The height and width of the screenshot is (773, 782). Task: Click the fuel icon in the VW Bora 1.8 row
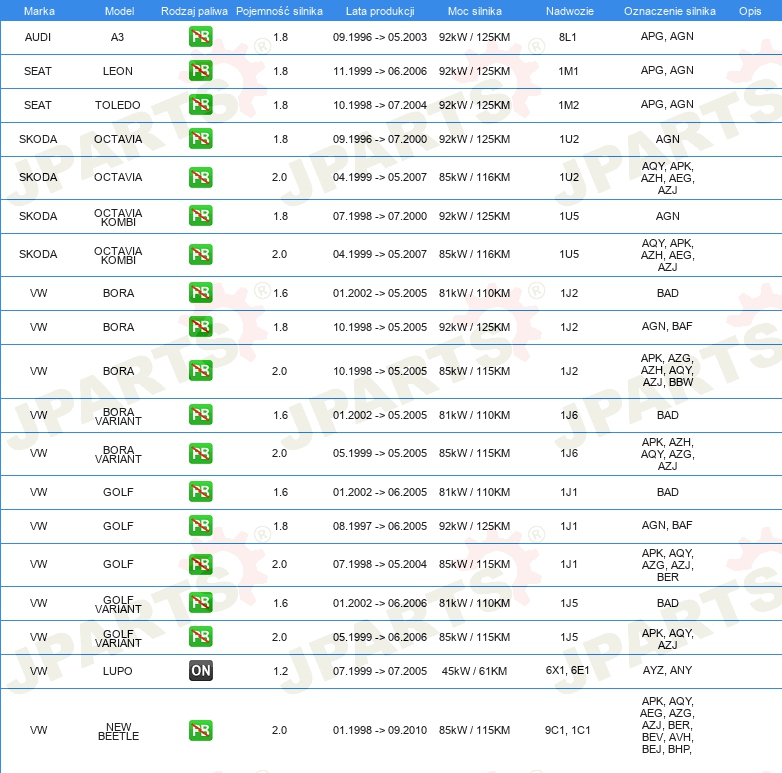pos(200,327)
